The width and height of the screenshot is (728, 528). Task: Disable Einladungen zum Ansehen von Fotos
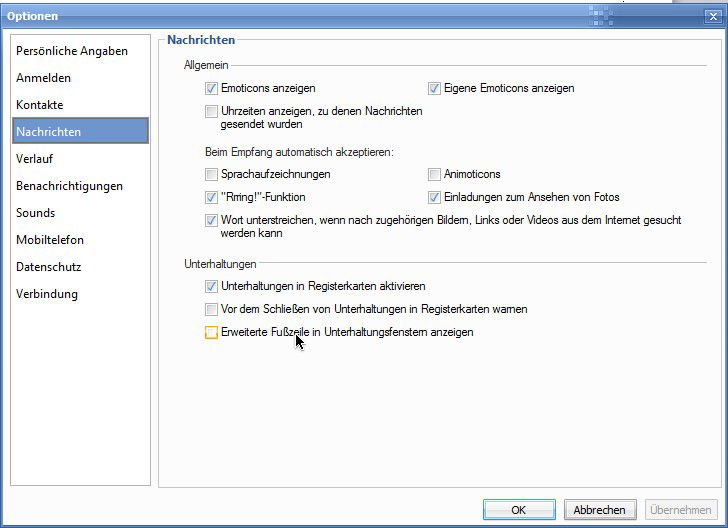coord(434,197)
